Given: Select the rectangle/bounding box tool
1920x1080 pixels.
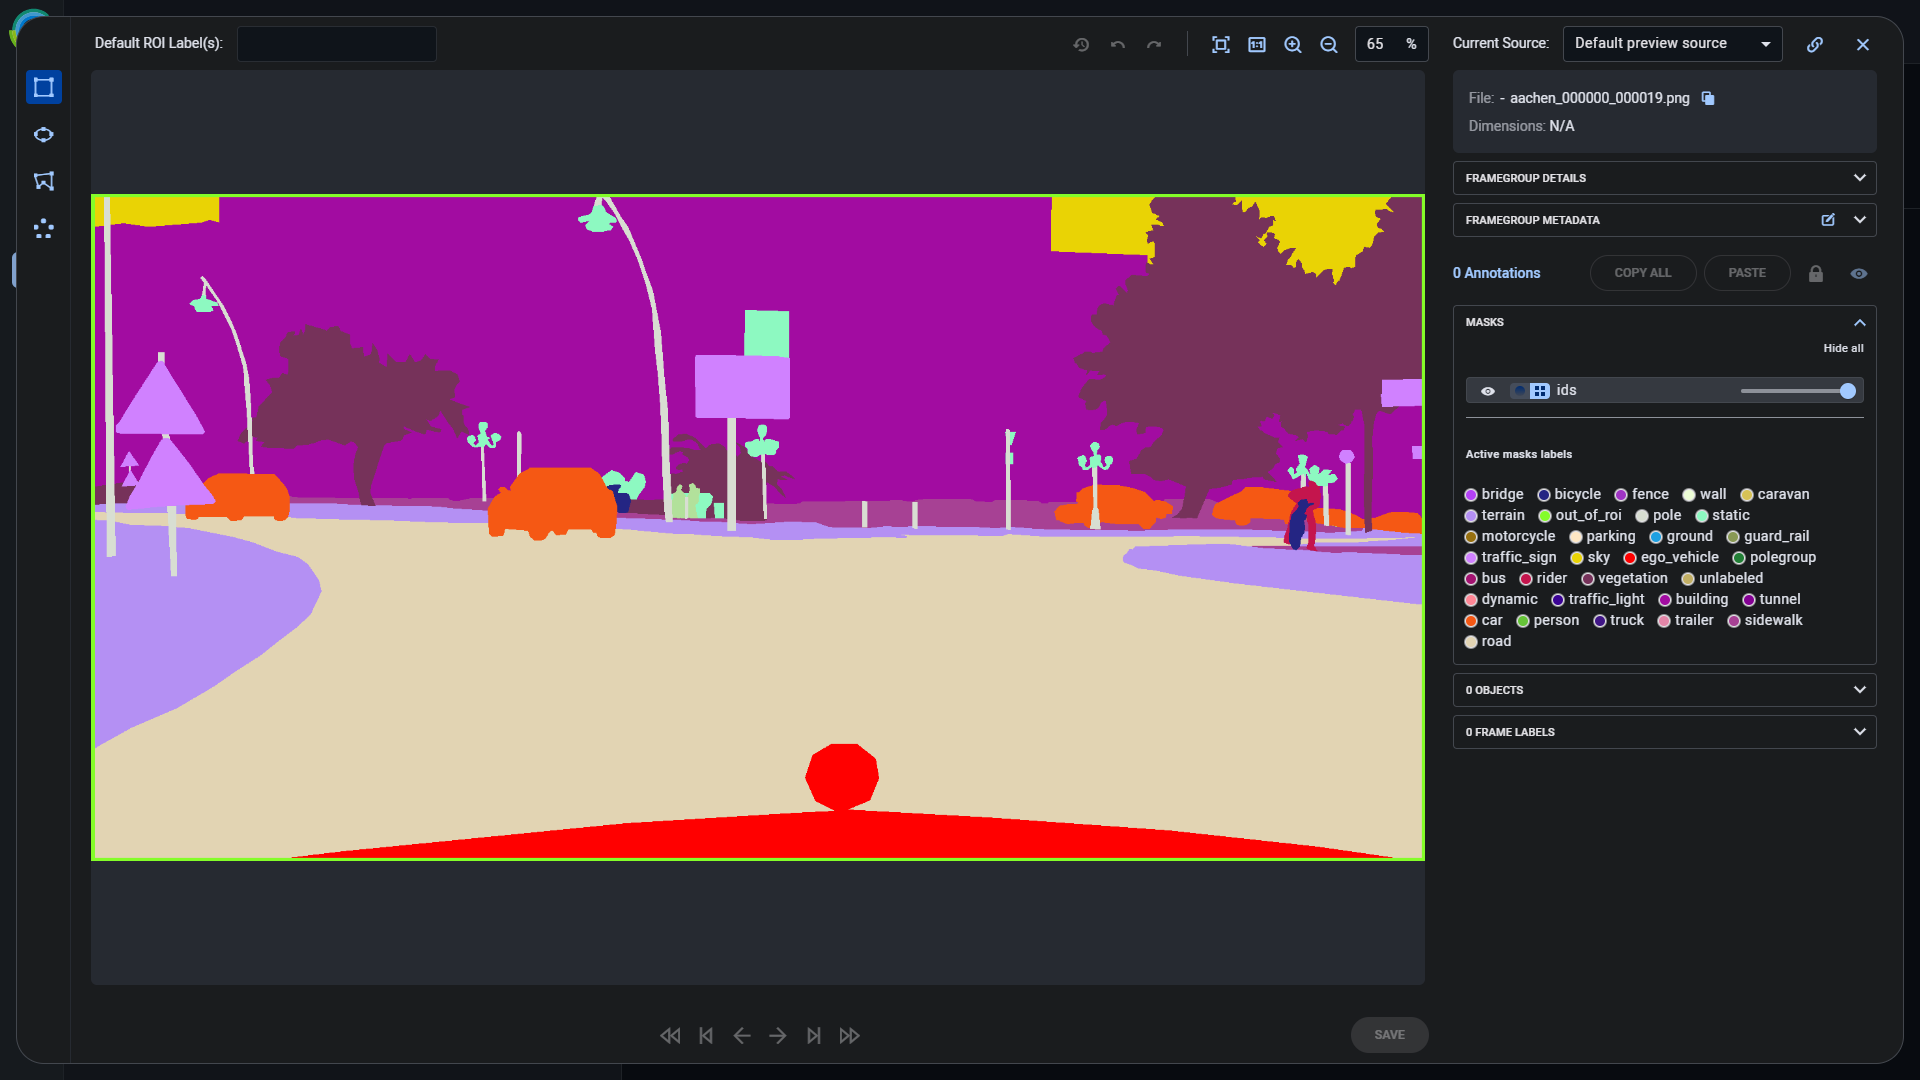Looking at the screenshot, I should click(x=44, y=88).
